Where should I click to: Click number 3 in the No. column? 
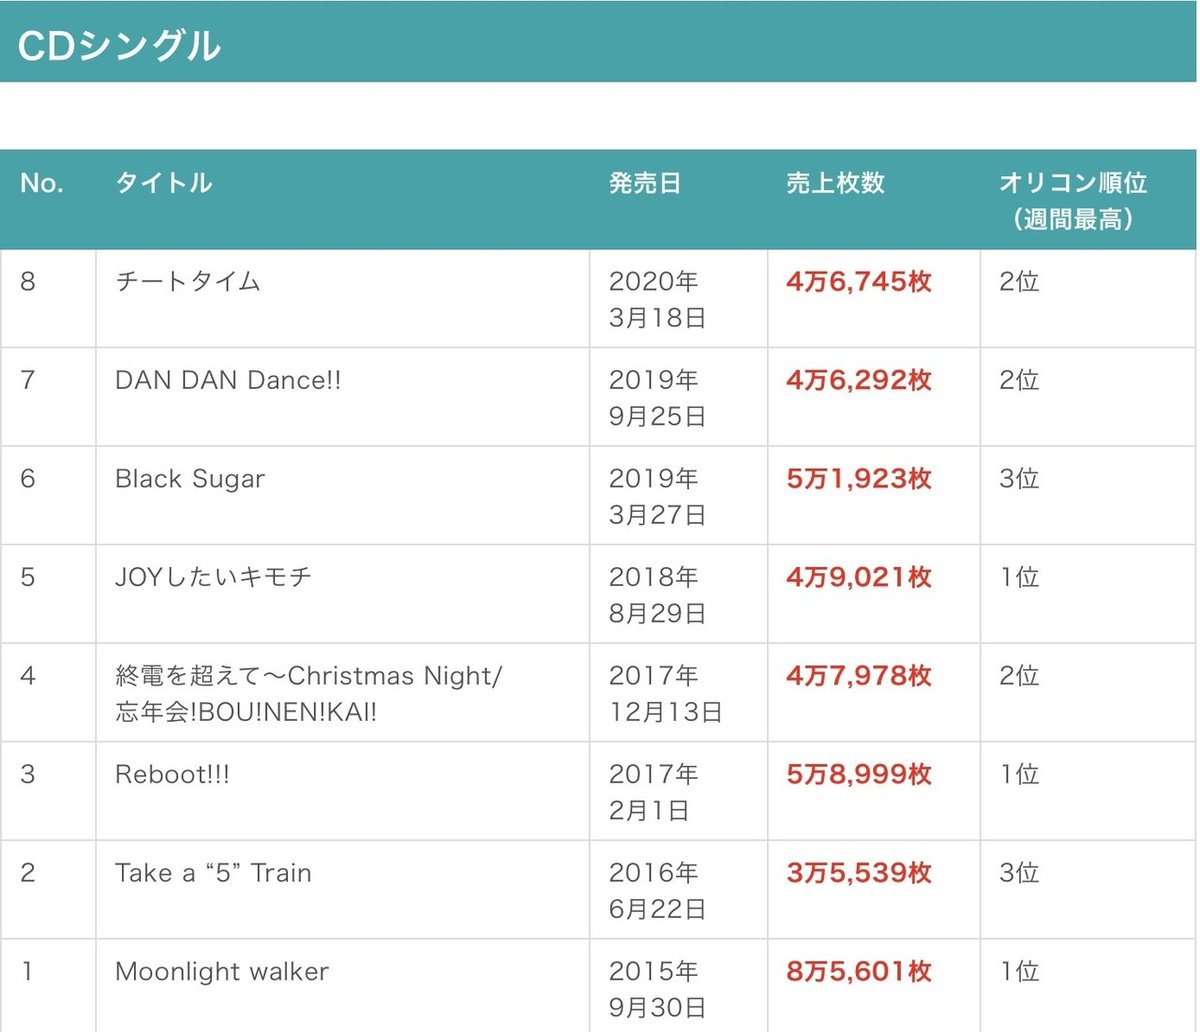coord(28,775)
